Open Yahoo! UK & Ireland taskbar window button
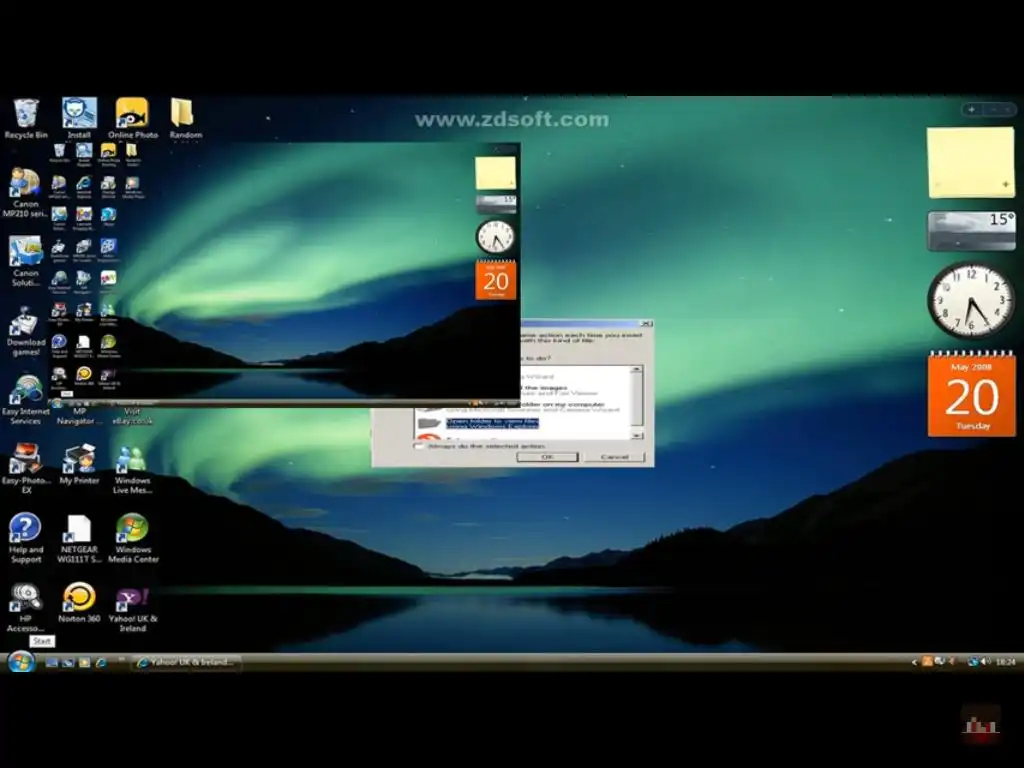 pyautogui.click(x=186, y=662)
